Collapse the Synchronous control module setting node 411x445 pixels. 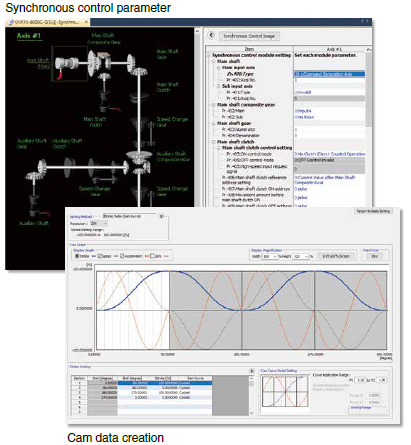click(209, 55)
